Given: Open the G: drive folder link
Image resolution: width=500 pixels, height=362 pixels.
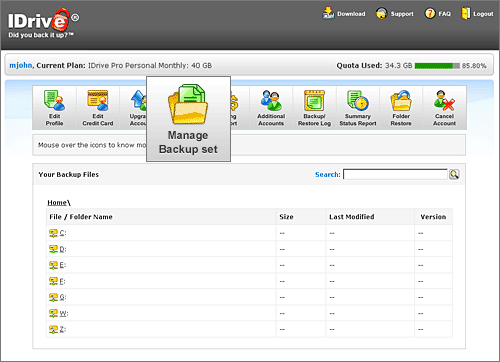Looking at the screenshot, I should [x=63, y=297].
